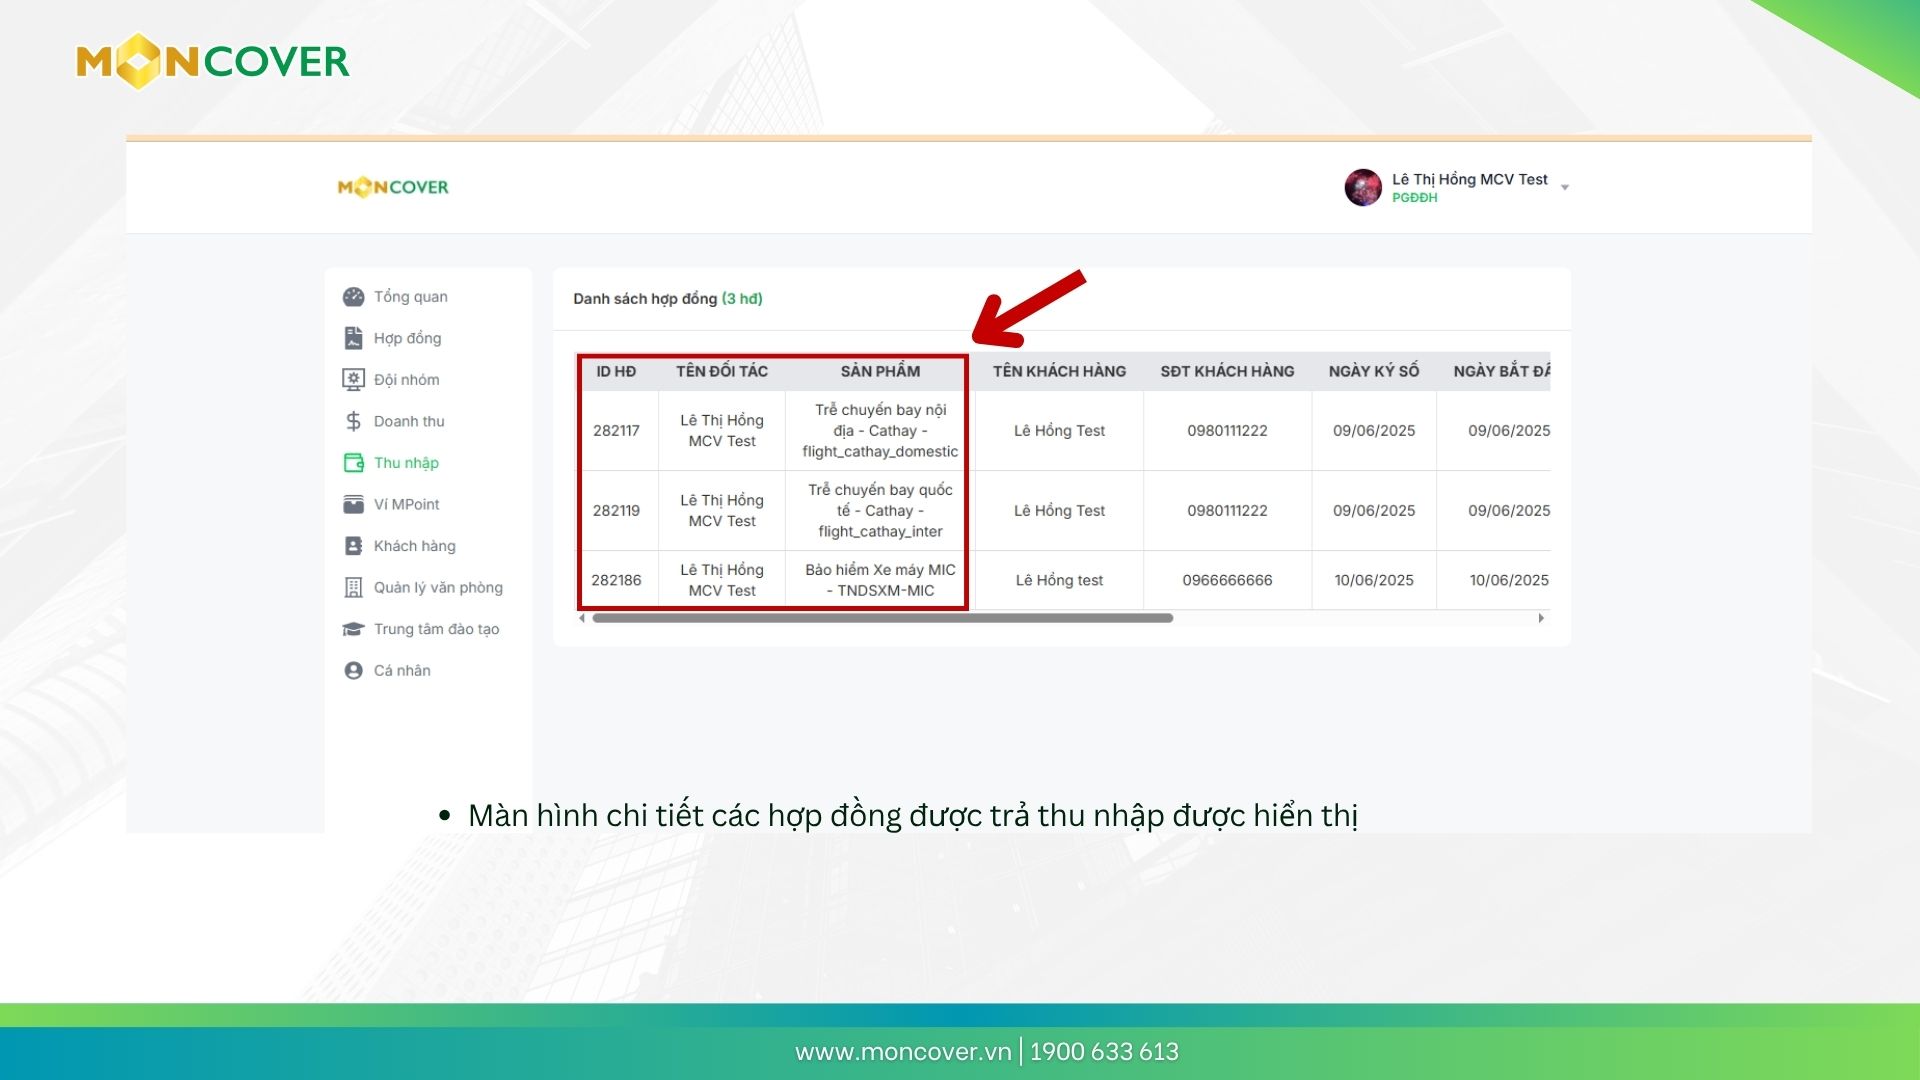Click signing date 10/06/2025 in row 282186
The width and height of the screenshot is (1920, 1080).
tap(1374, 580)
